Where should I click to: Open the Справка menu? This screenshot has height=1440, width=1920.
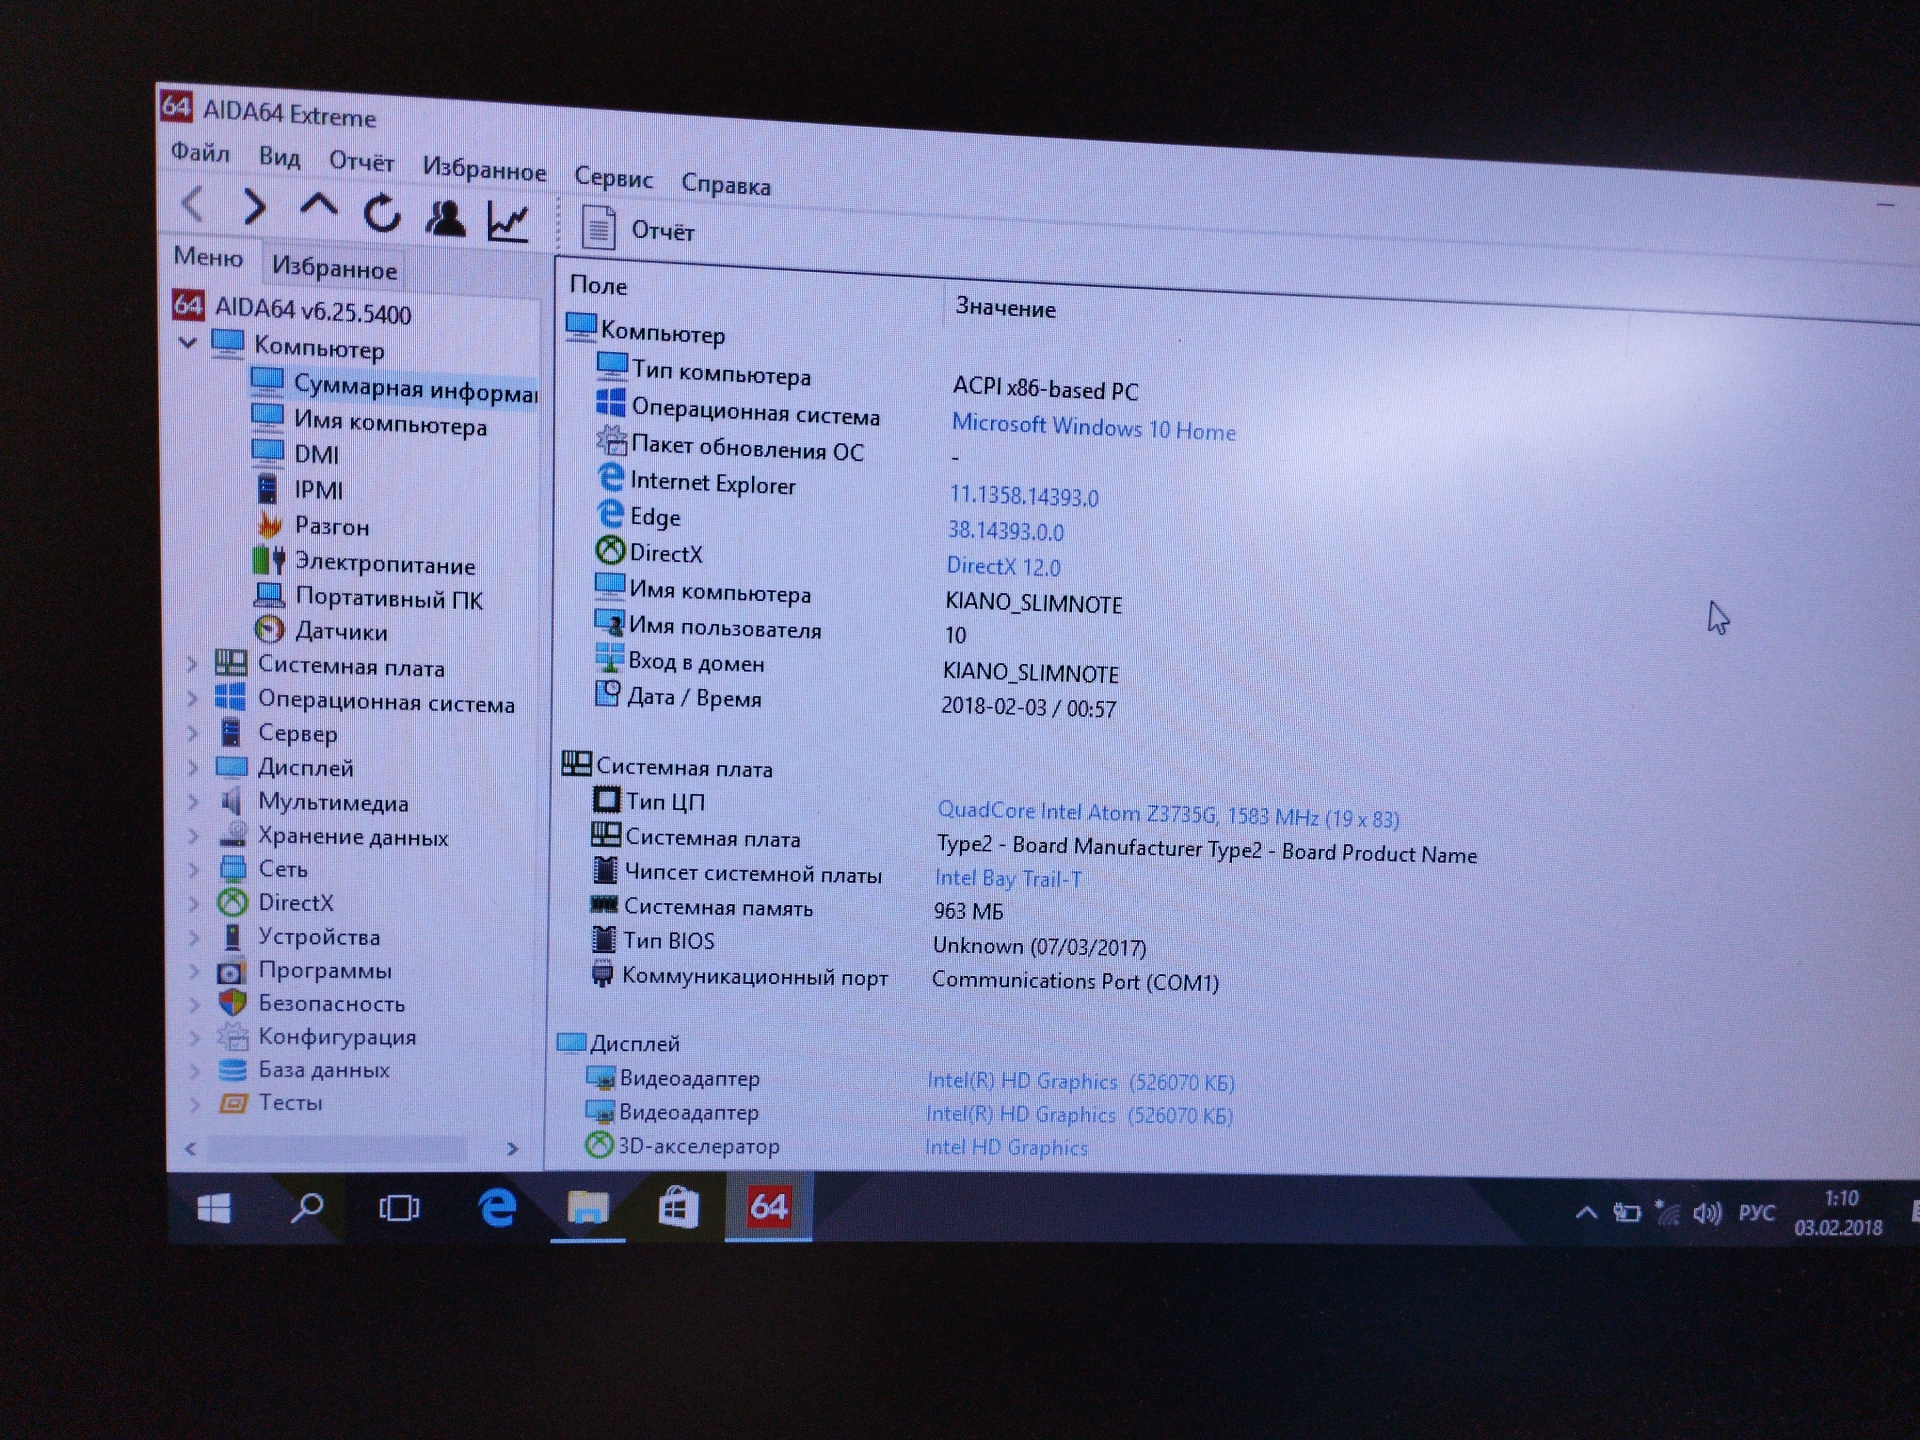tap(726, 185)
